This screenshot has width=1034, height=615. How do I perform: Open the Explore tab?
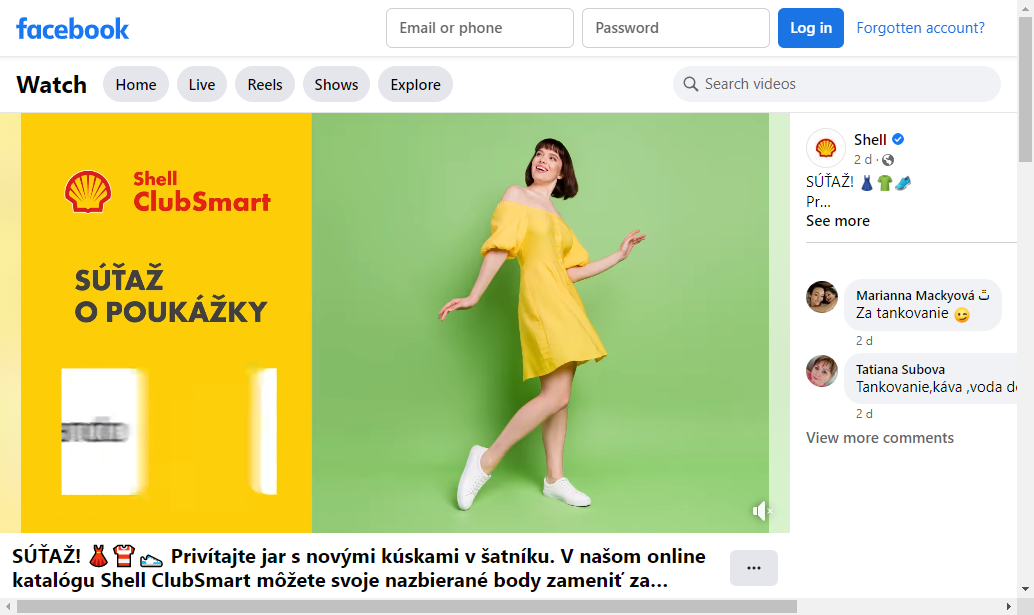pyautogui.click(x=415, y=84)
